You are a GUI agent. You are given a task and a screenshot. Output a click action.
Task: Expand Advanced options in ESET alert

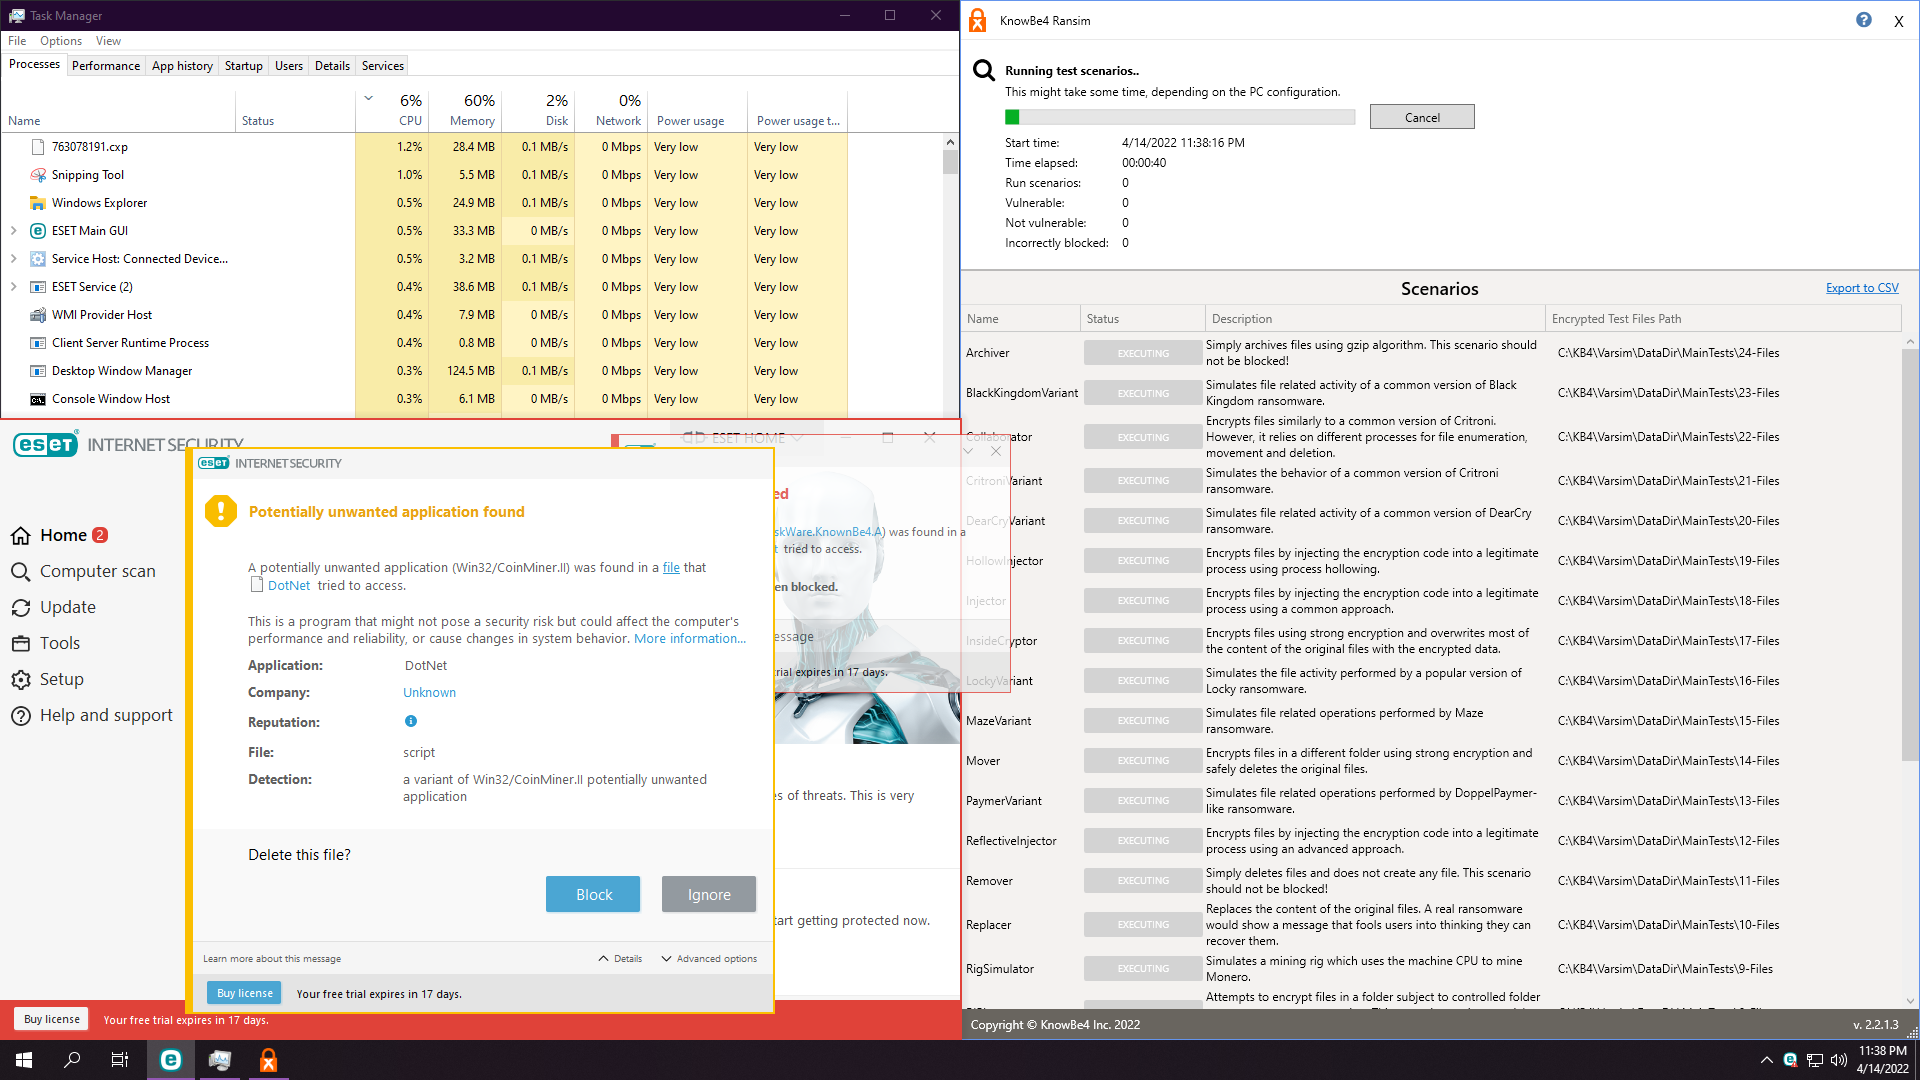coord(709,958)
